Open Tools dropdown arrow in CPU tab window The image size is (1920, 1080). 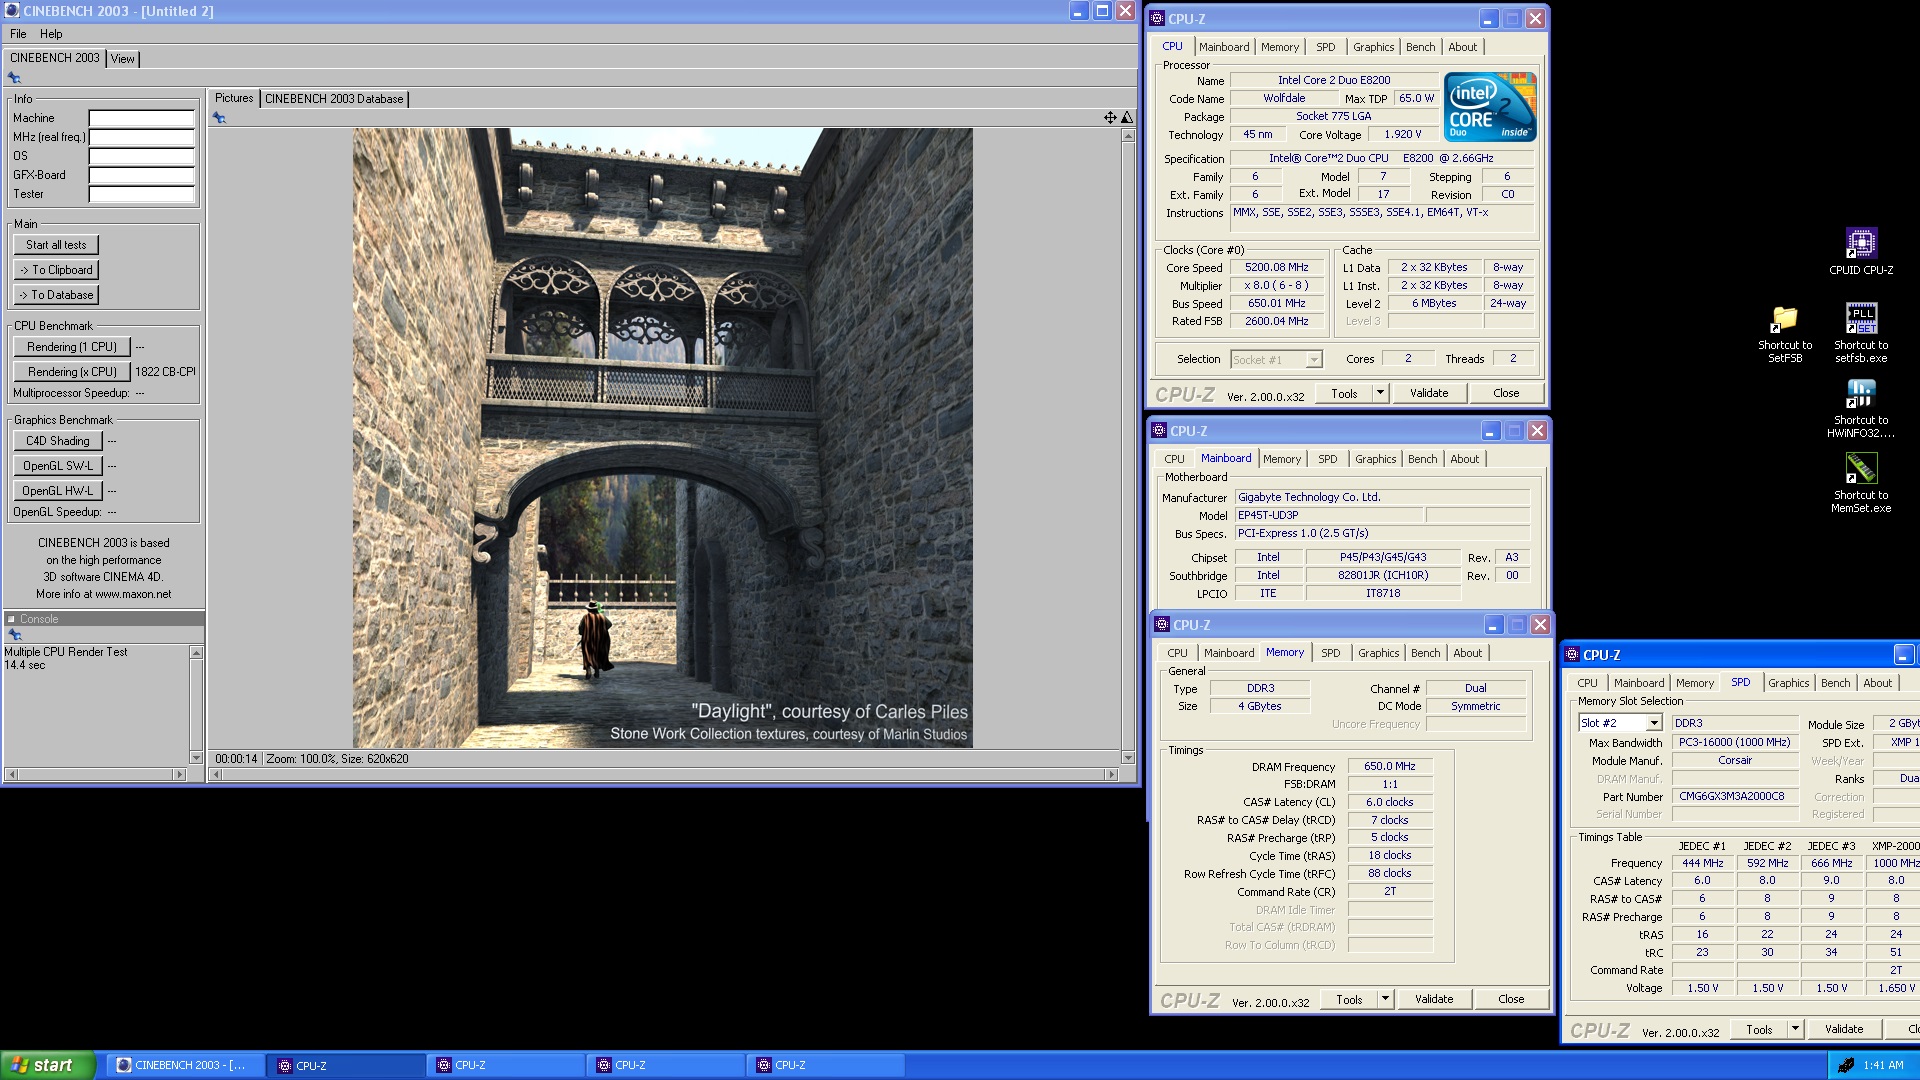pos(1380,393)
